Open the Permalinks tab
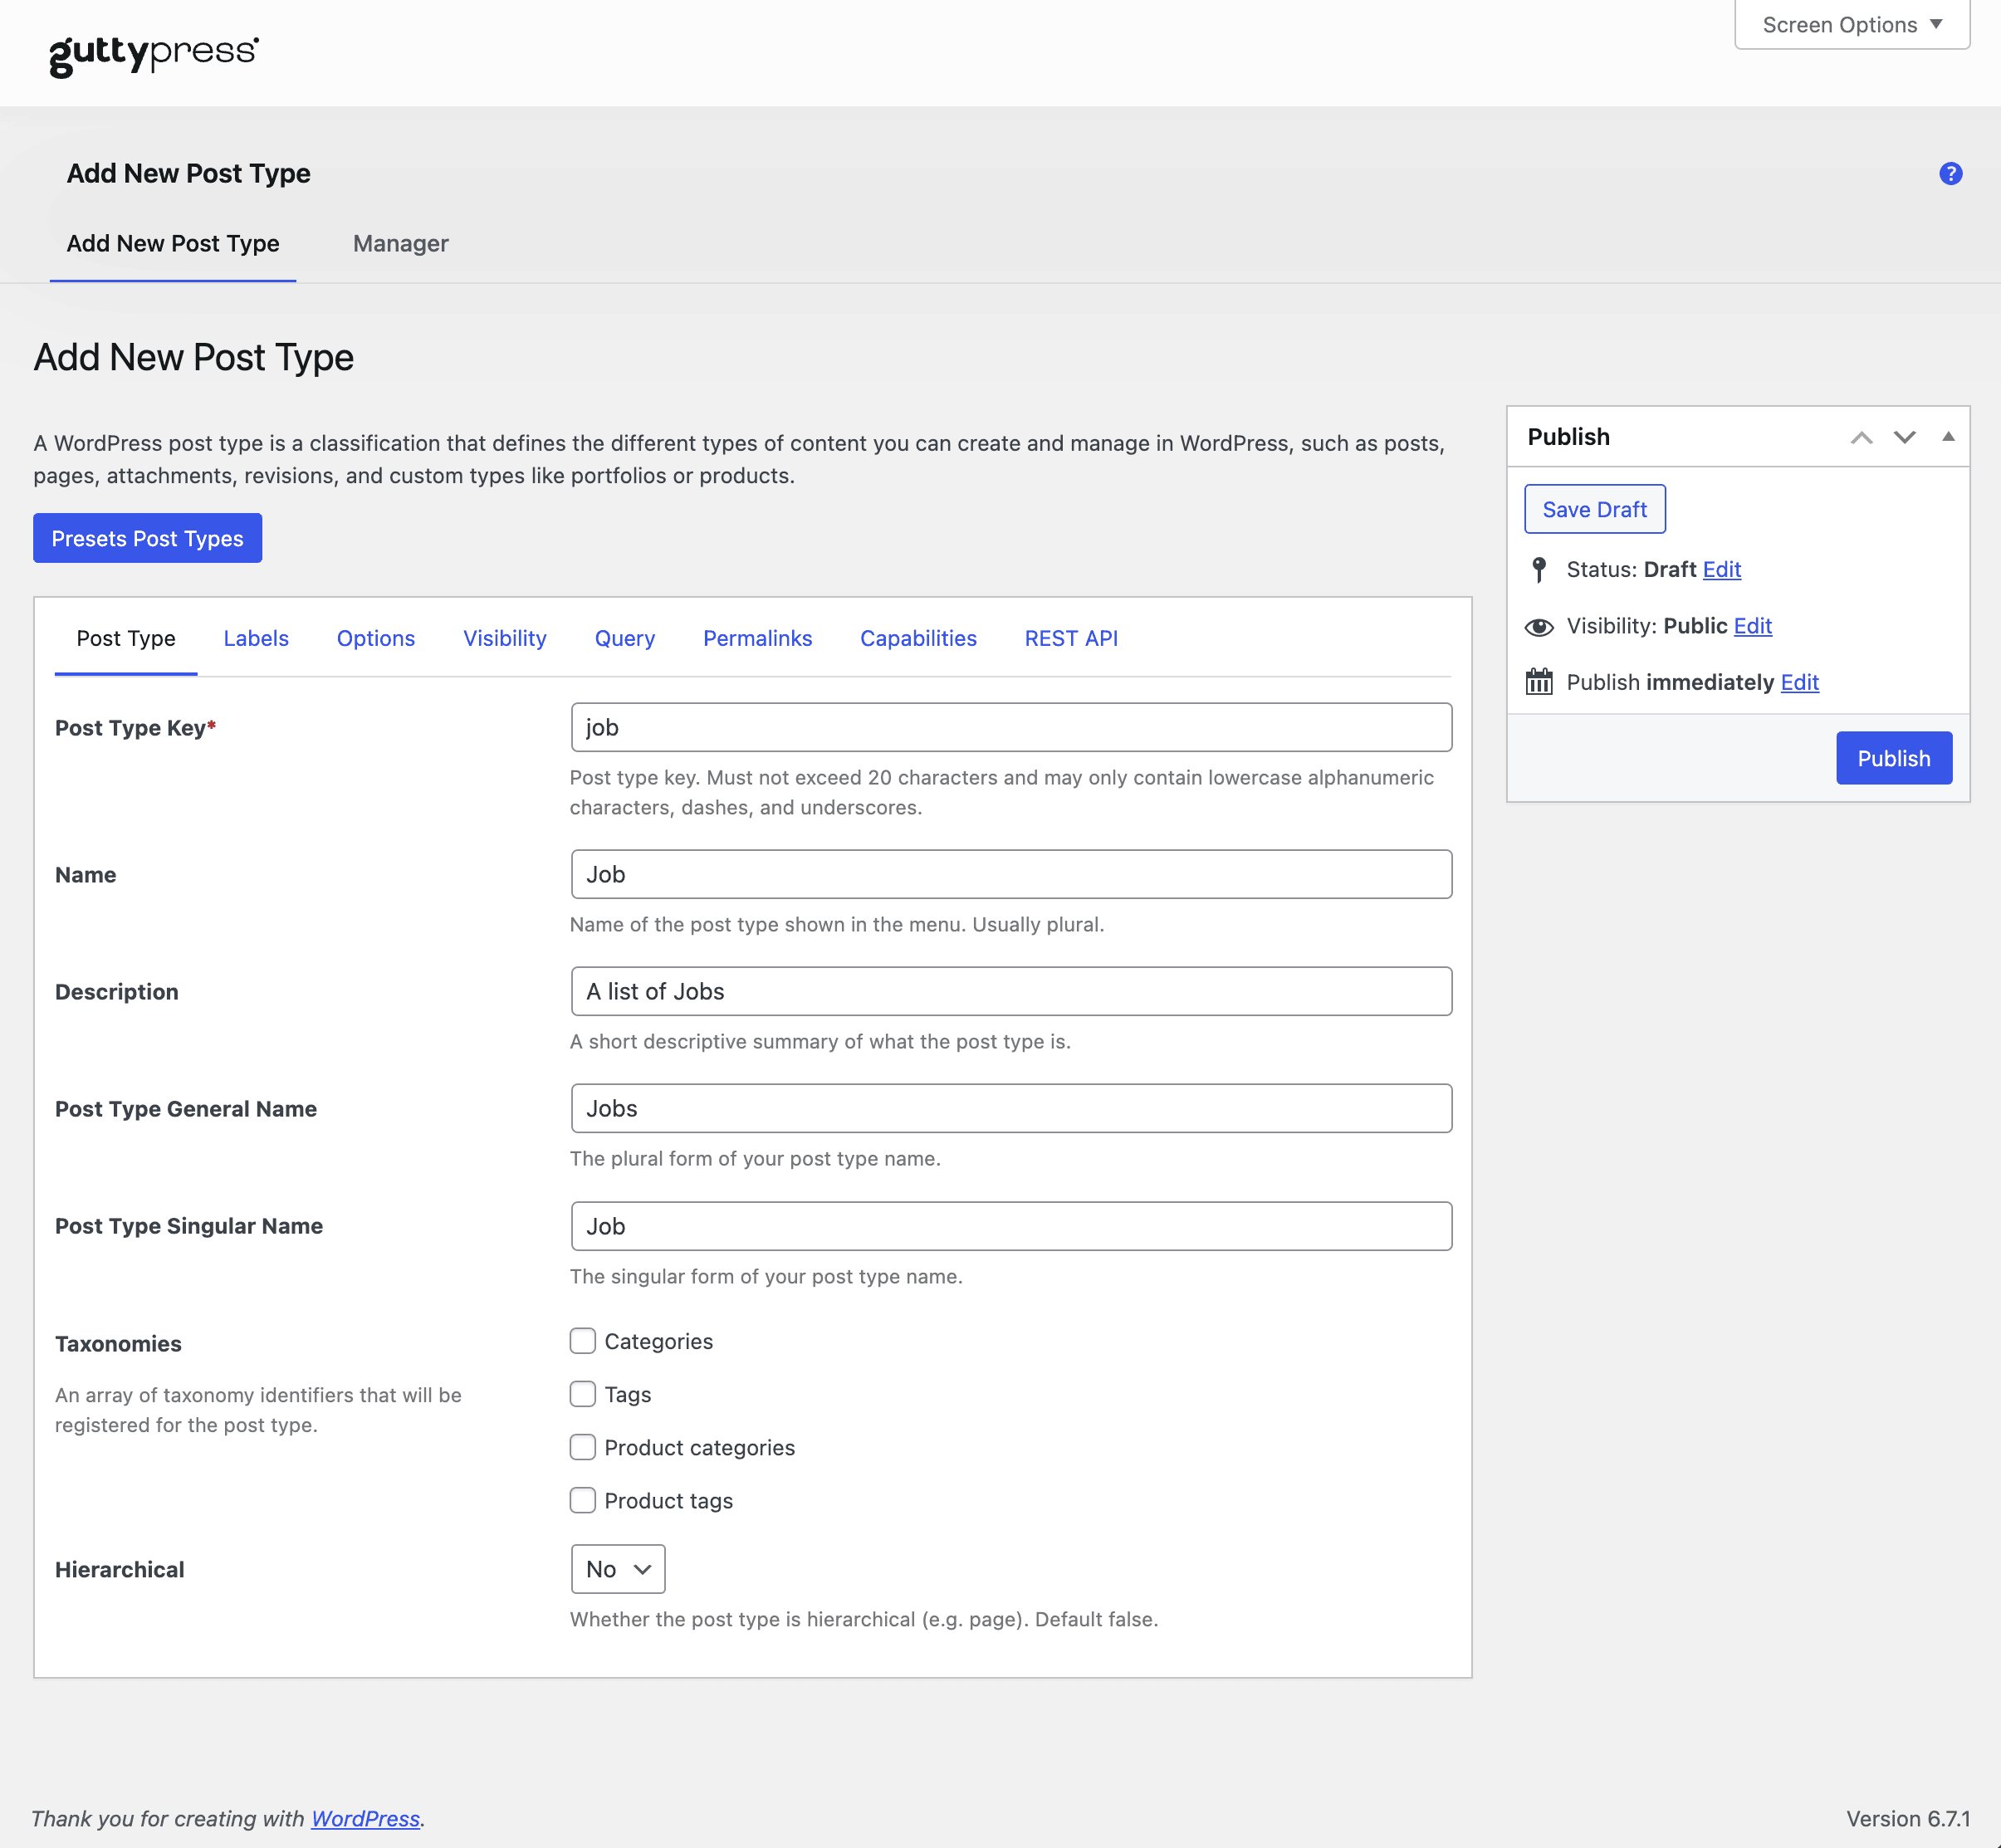This screenshot has height=1848, width=2001. pos(758,638)
